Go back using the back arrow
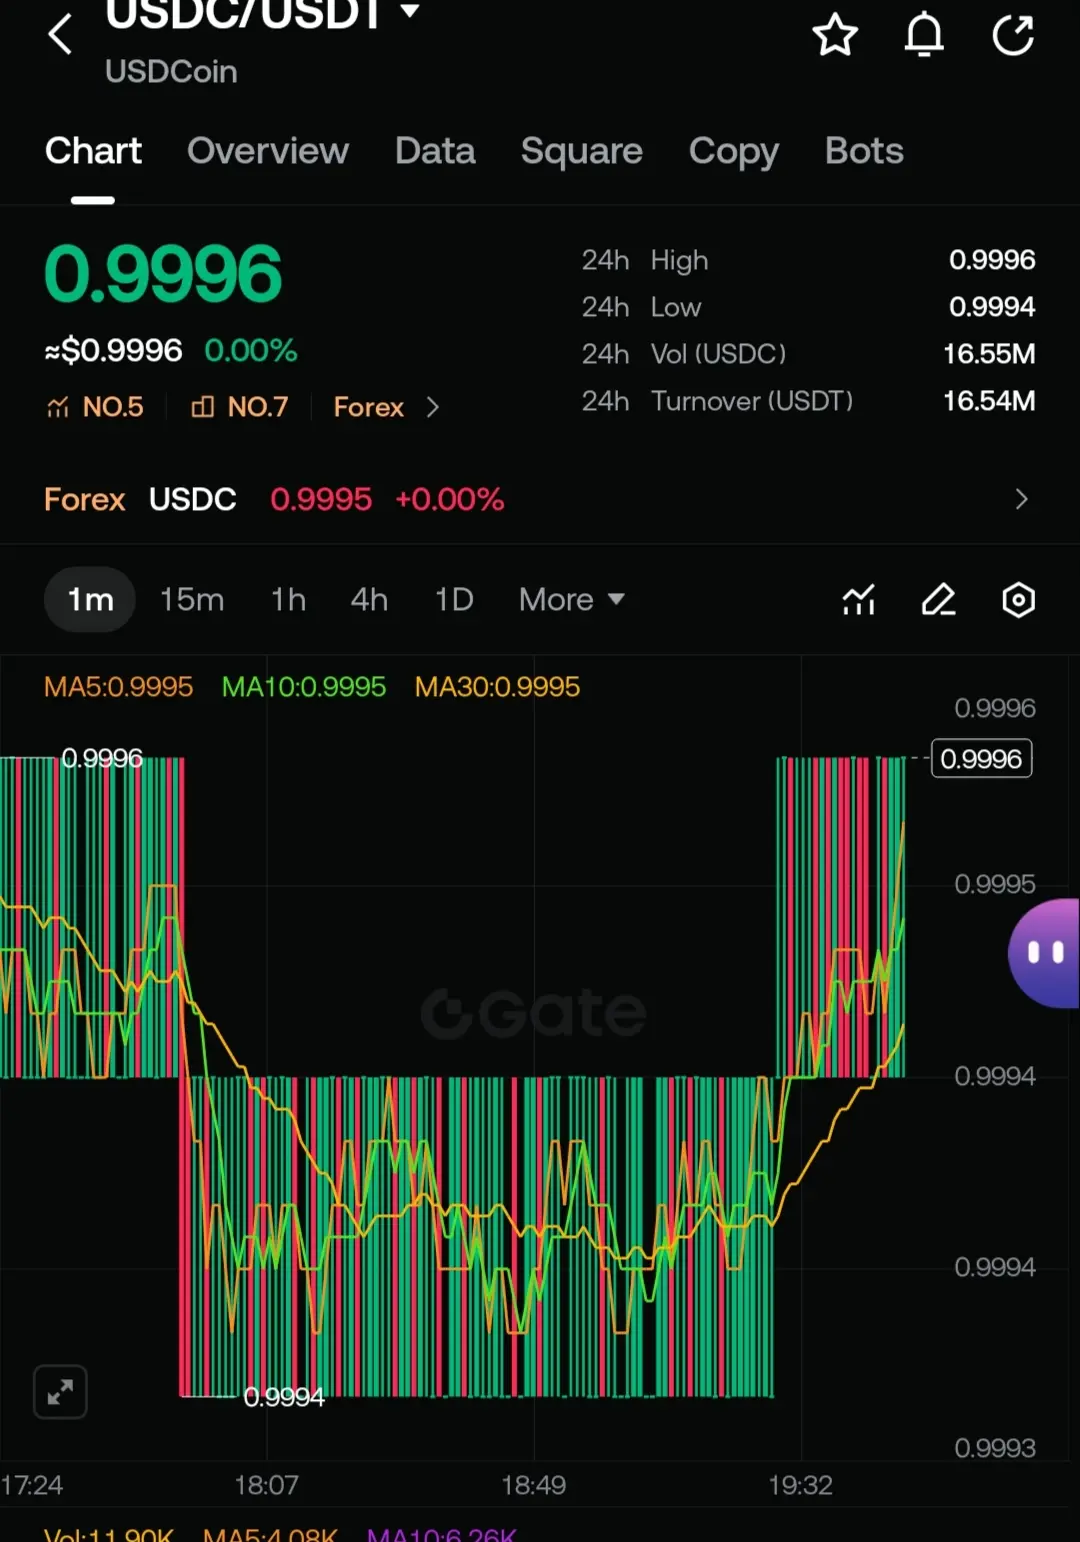Screen dimensions: 1080x1542 (x=60, y=34)
